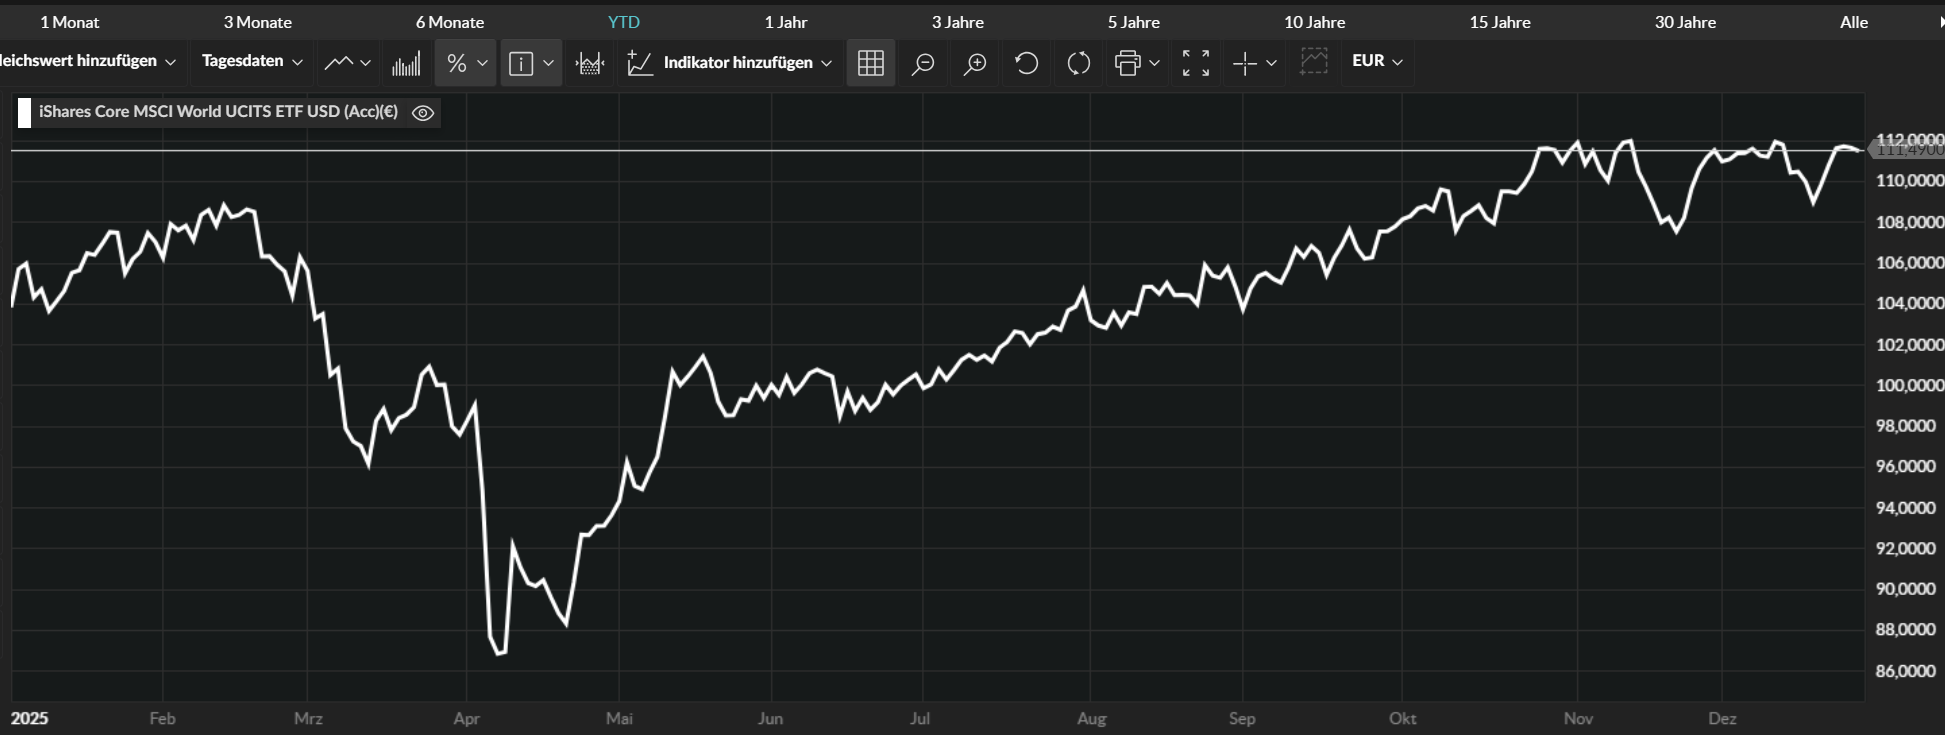Click the zoom out magnifier icon
Image resolution: width=1945 pixels, height=735 pixels.
pyautogui.click(x=922, y=63)
